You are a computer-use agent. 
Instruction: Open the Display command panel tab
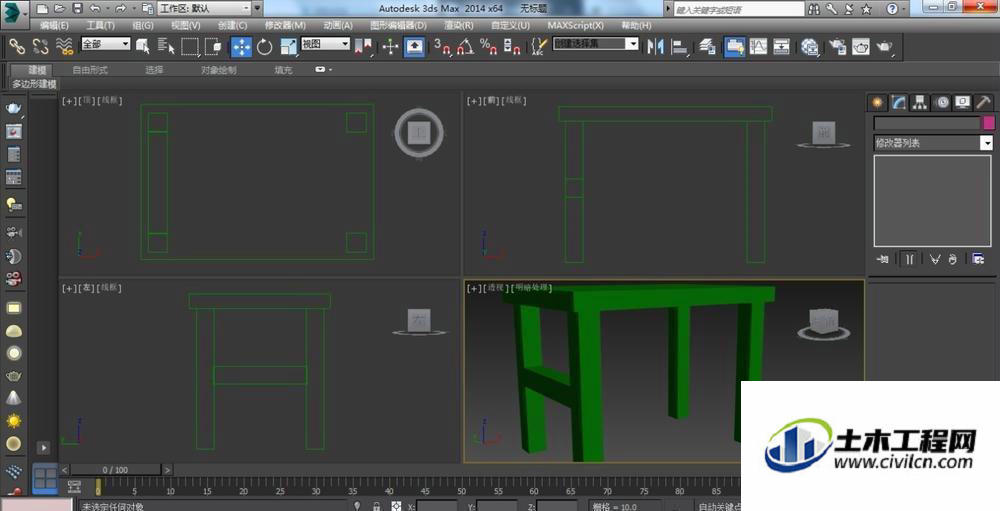(962, 102)
